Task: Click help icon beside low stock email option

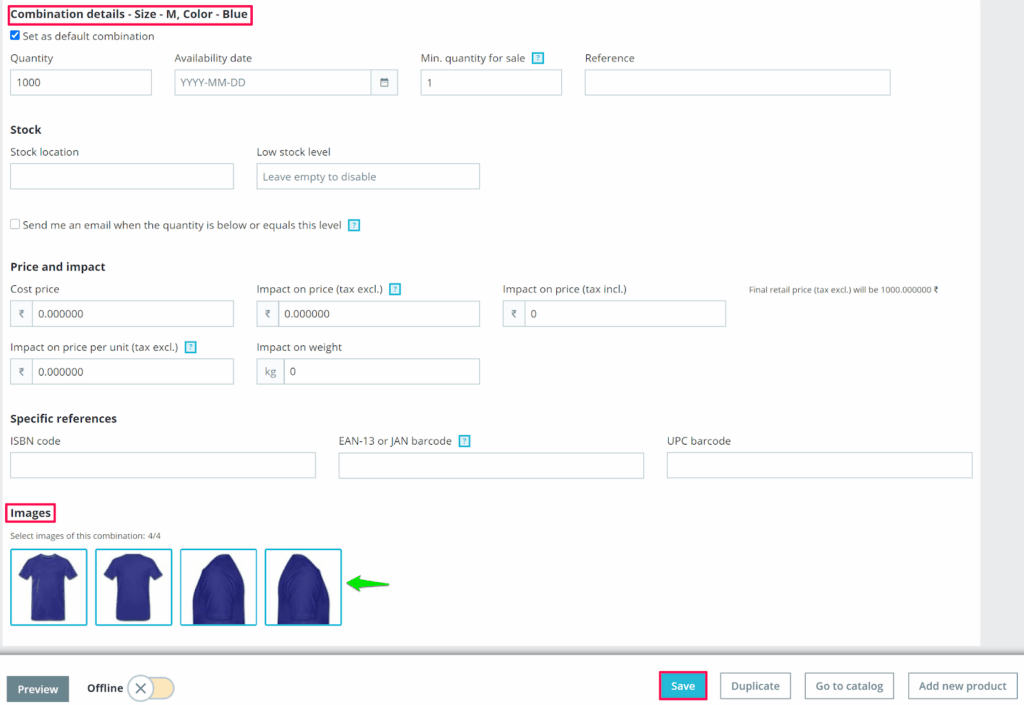Action: pyautogui.click(x=354, y=226)
